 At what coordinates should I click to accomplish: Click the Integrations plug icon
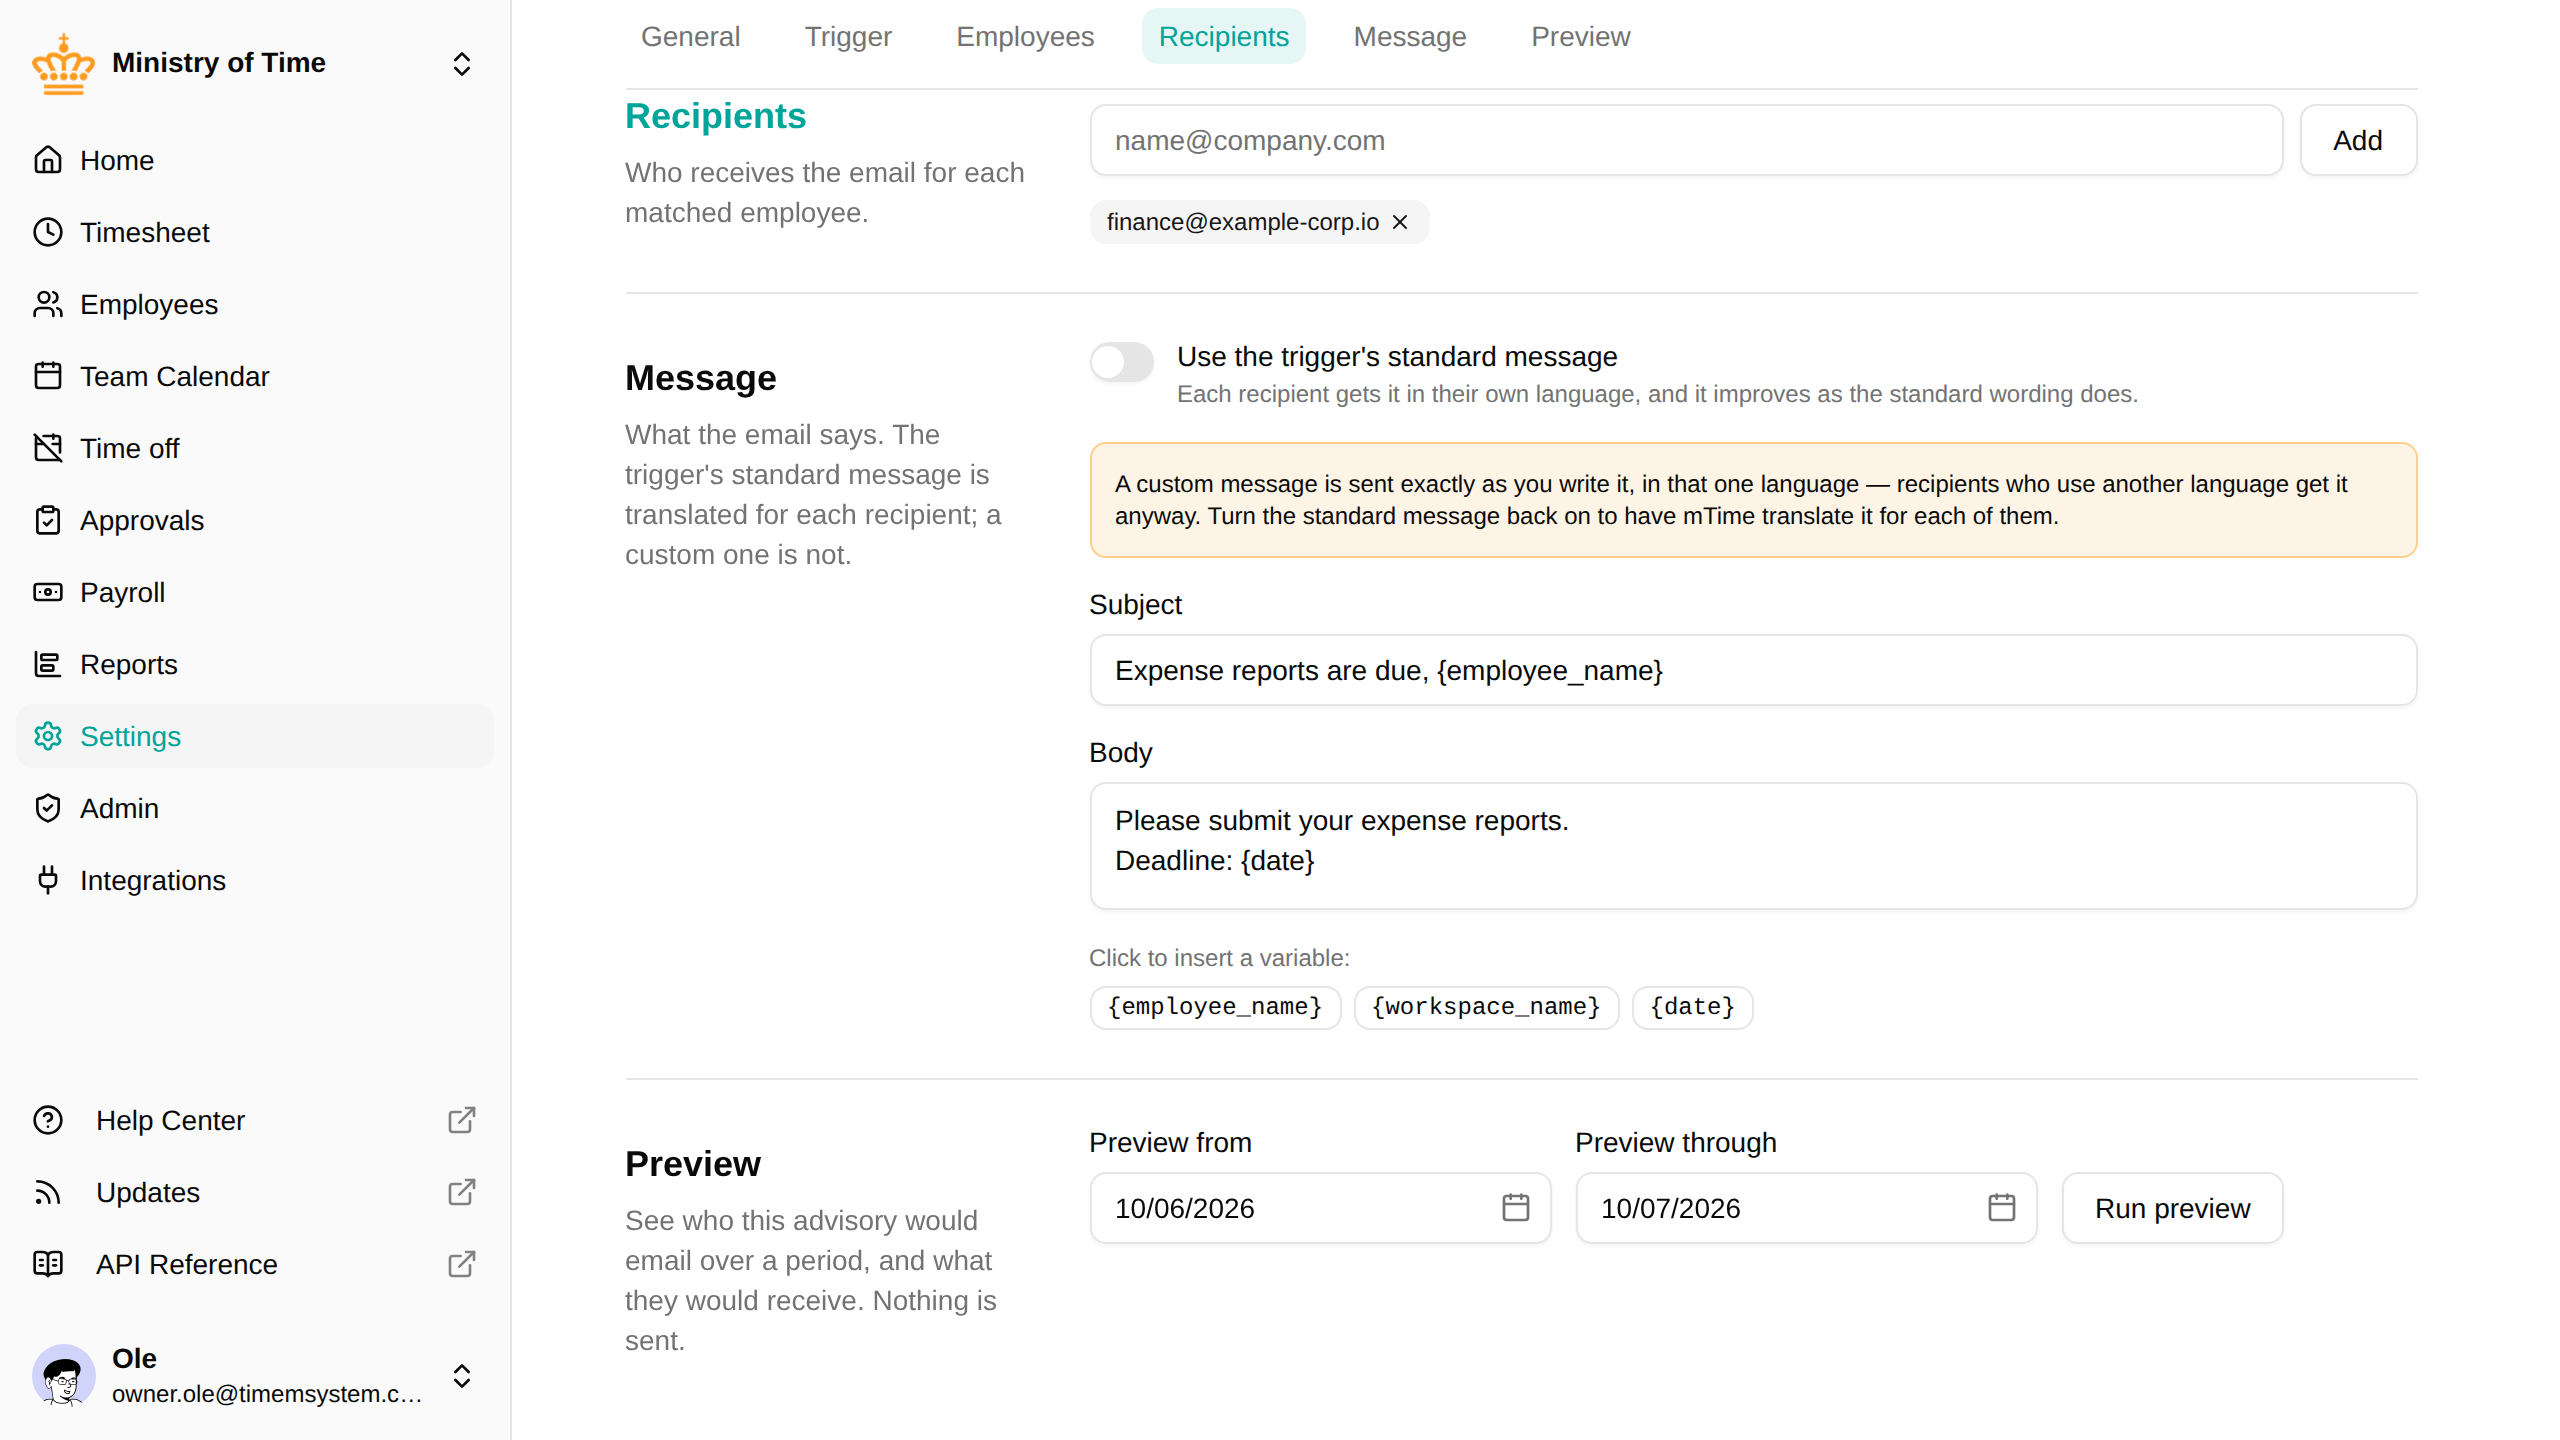pyautogui.click(x=48, y=880)
